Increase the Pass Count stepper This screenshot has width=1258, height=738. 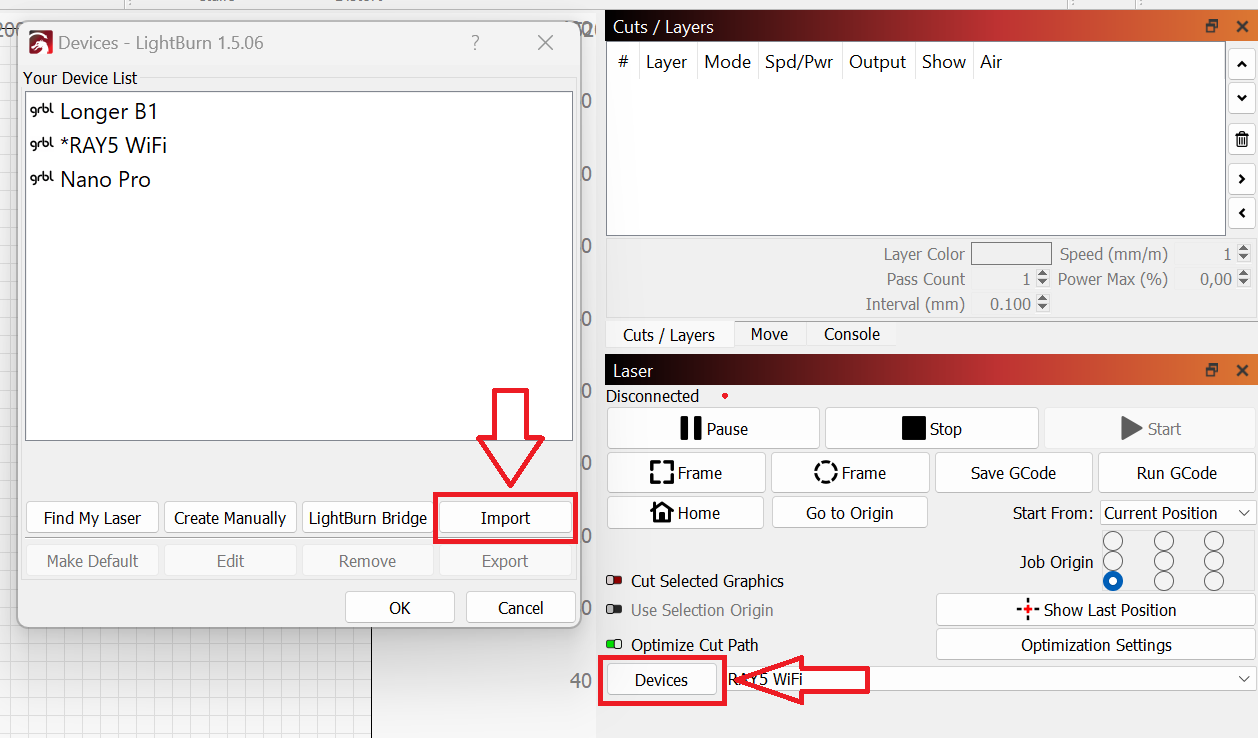point(1043,275)
